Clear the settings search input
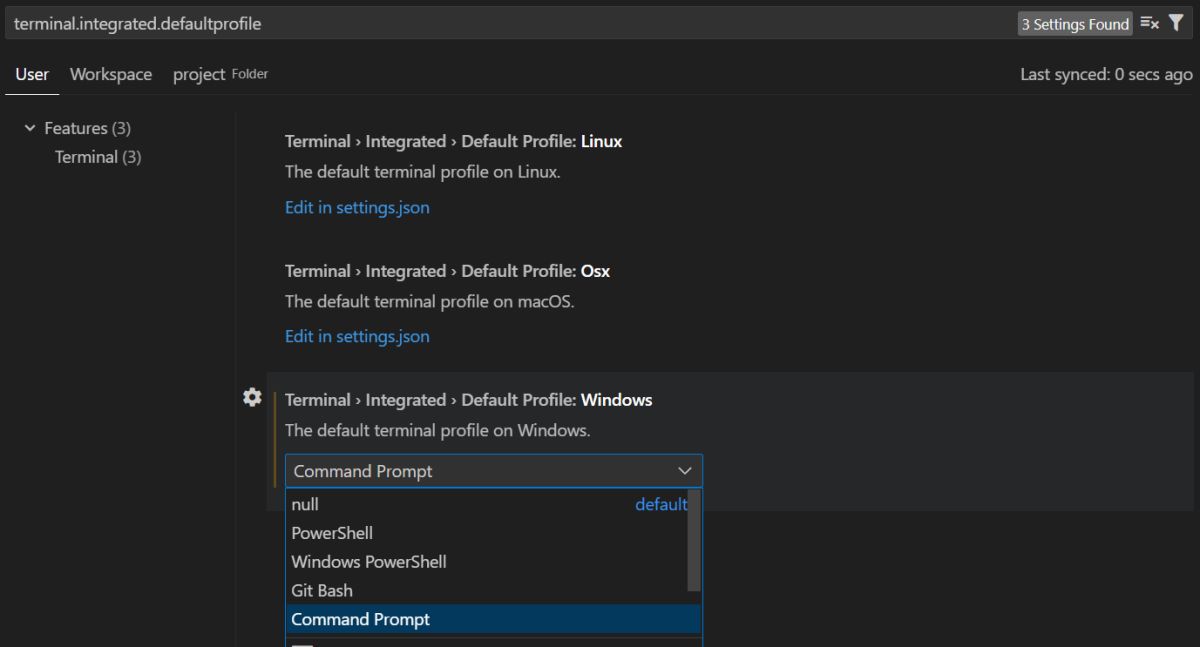Viewport: 1200px width, 647px height. click(1149, 23)
